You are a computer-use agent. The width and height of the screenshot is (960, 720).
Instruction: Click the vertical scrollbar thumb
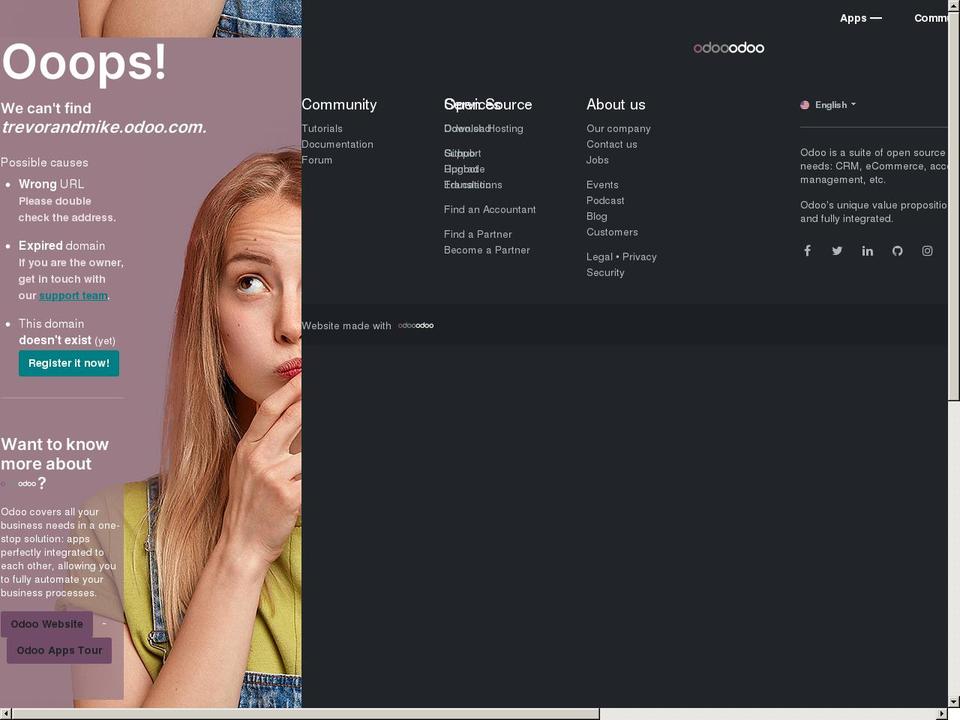tap(954, 205)
